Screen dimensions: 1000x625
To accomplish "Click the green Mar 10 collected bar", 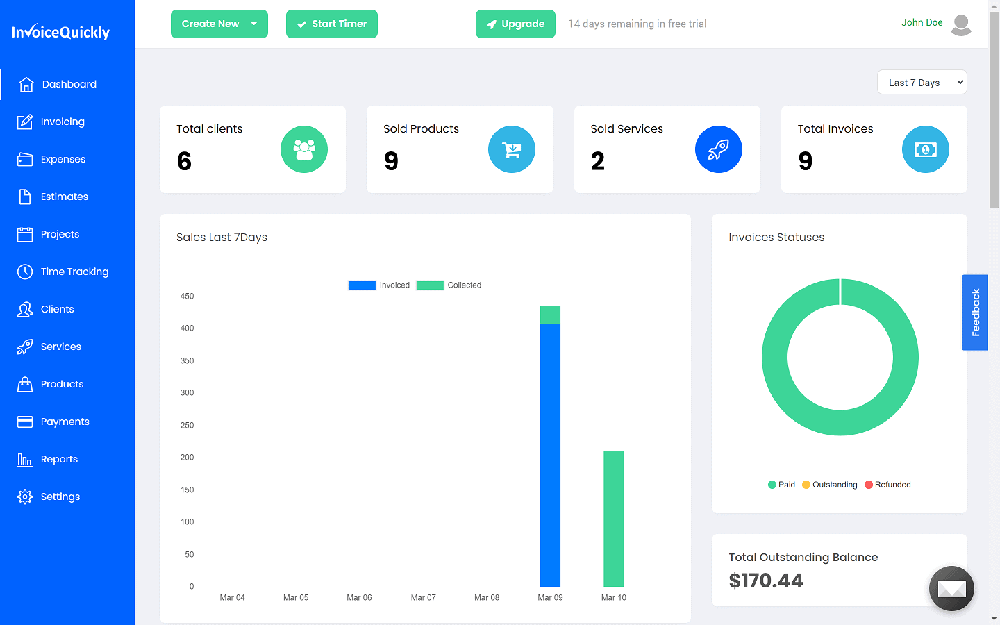I will [x=614, y=518].
